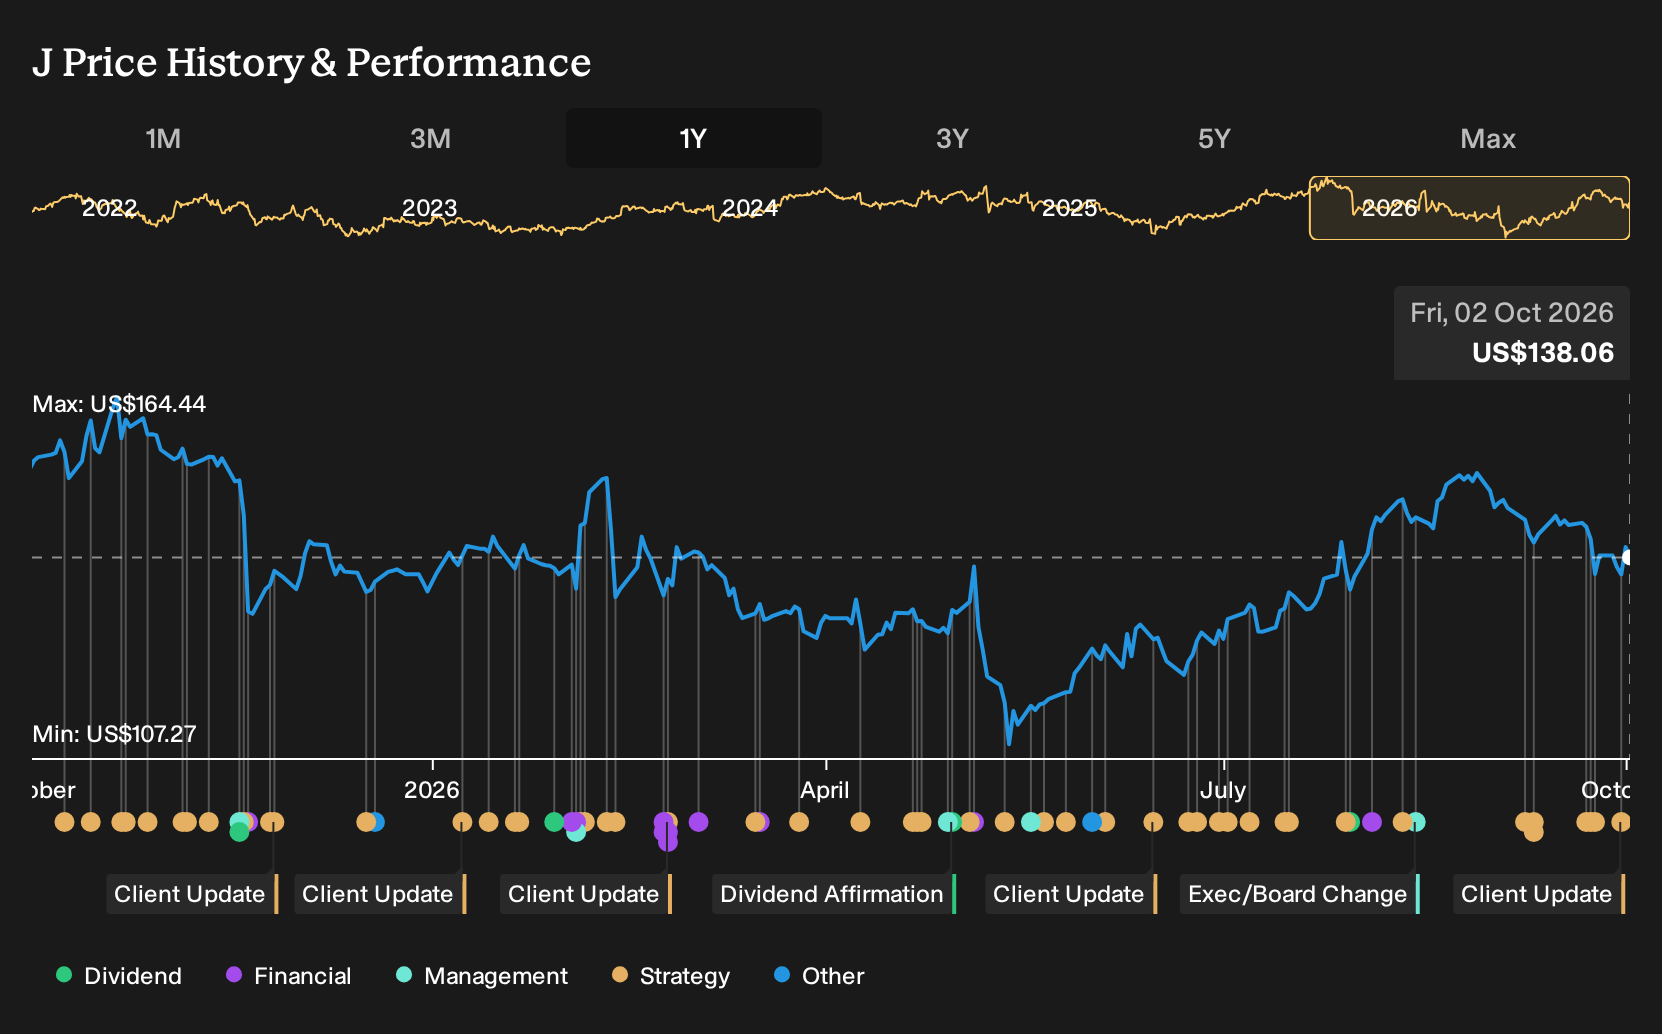The height and width of the screenshot is (1034, 1662).
Task: Click the purple financial dot right of the stacked pair
Action: 698,822
